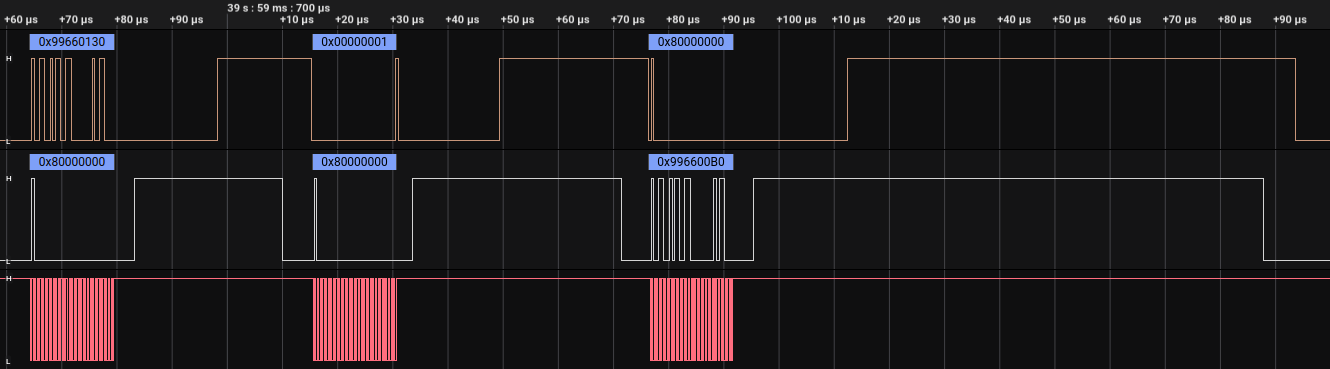The image size is (1330, 369).
Task: Click the 39 s : 59 ms : 700 µs timestamp
Action: pos(278,7)
